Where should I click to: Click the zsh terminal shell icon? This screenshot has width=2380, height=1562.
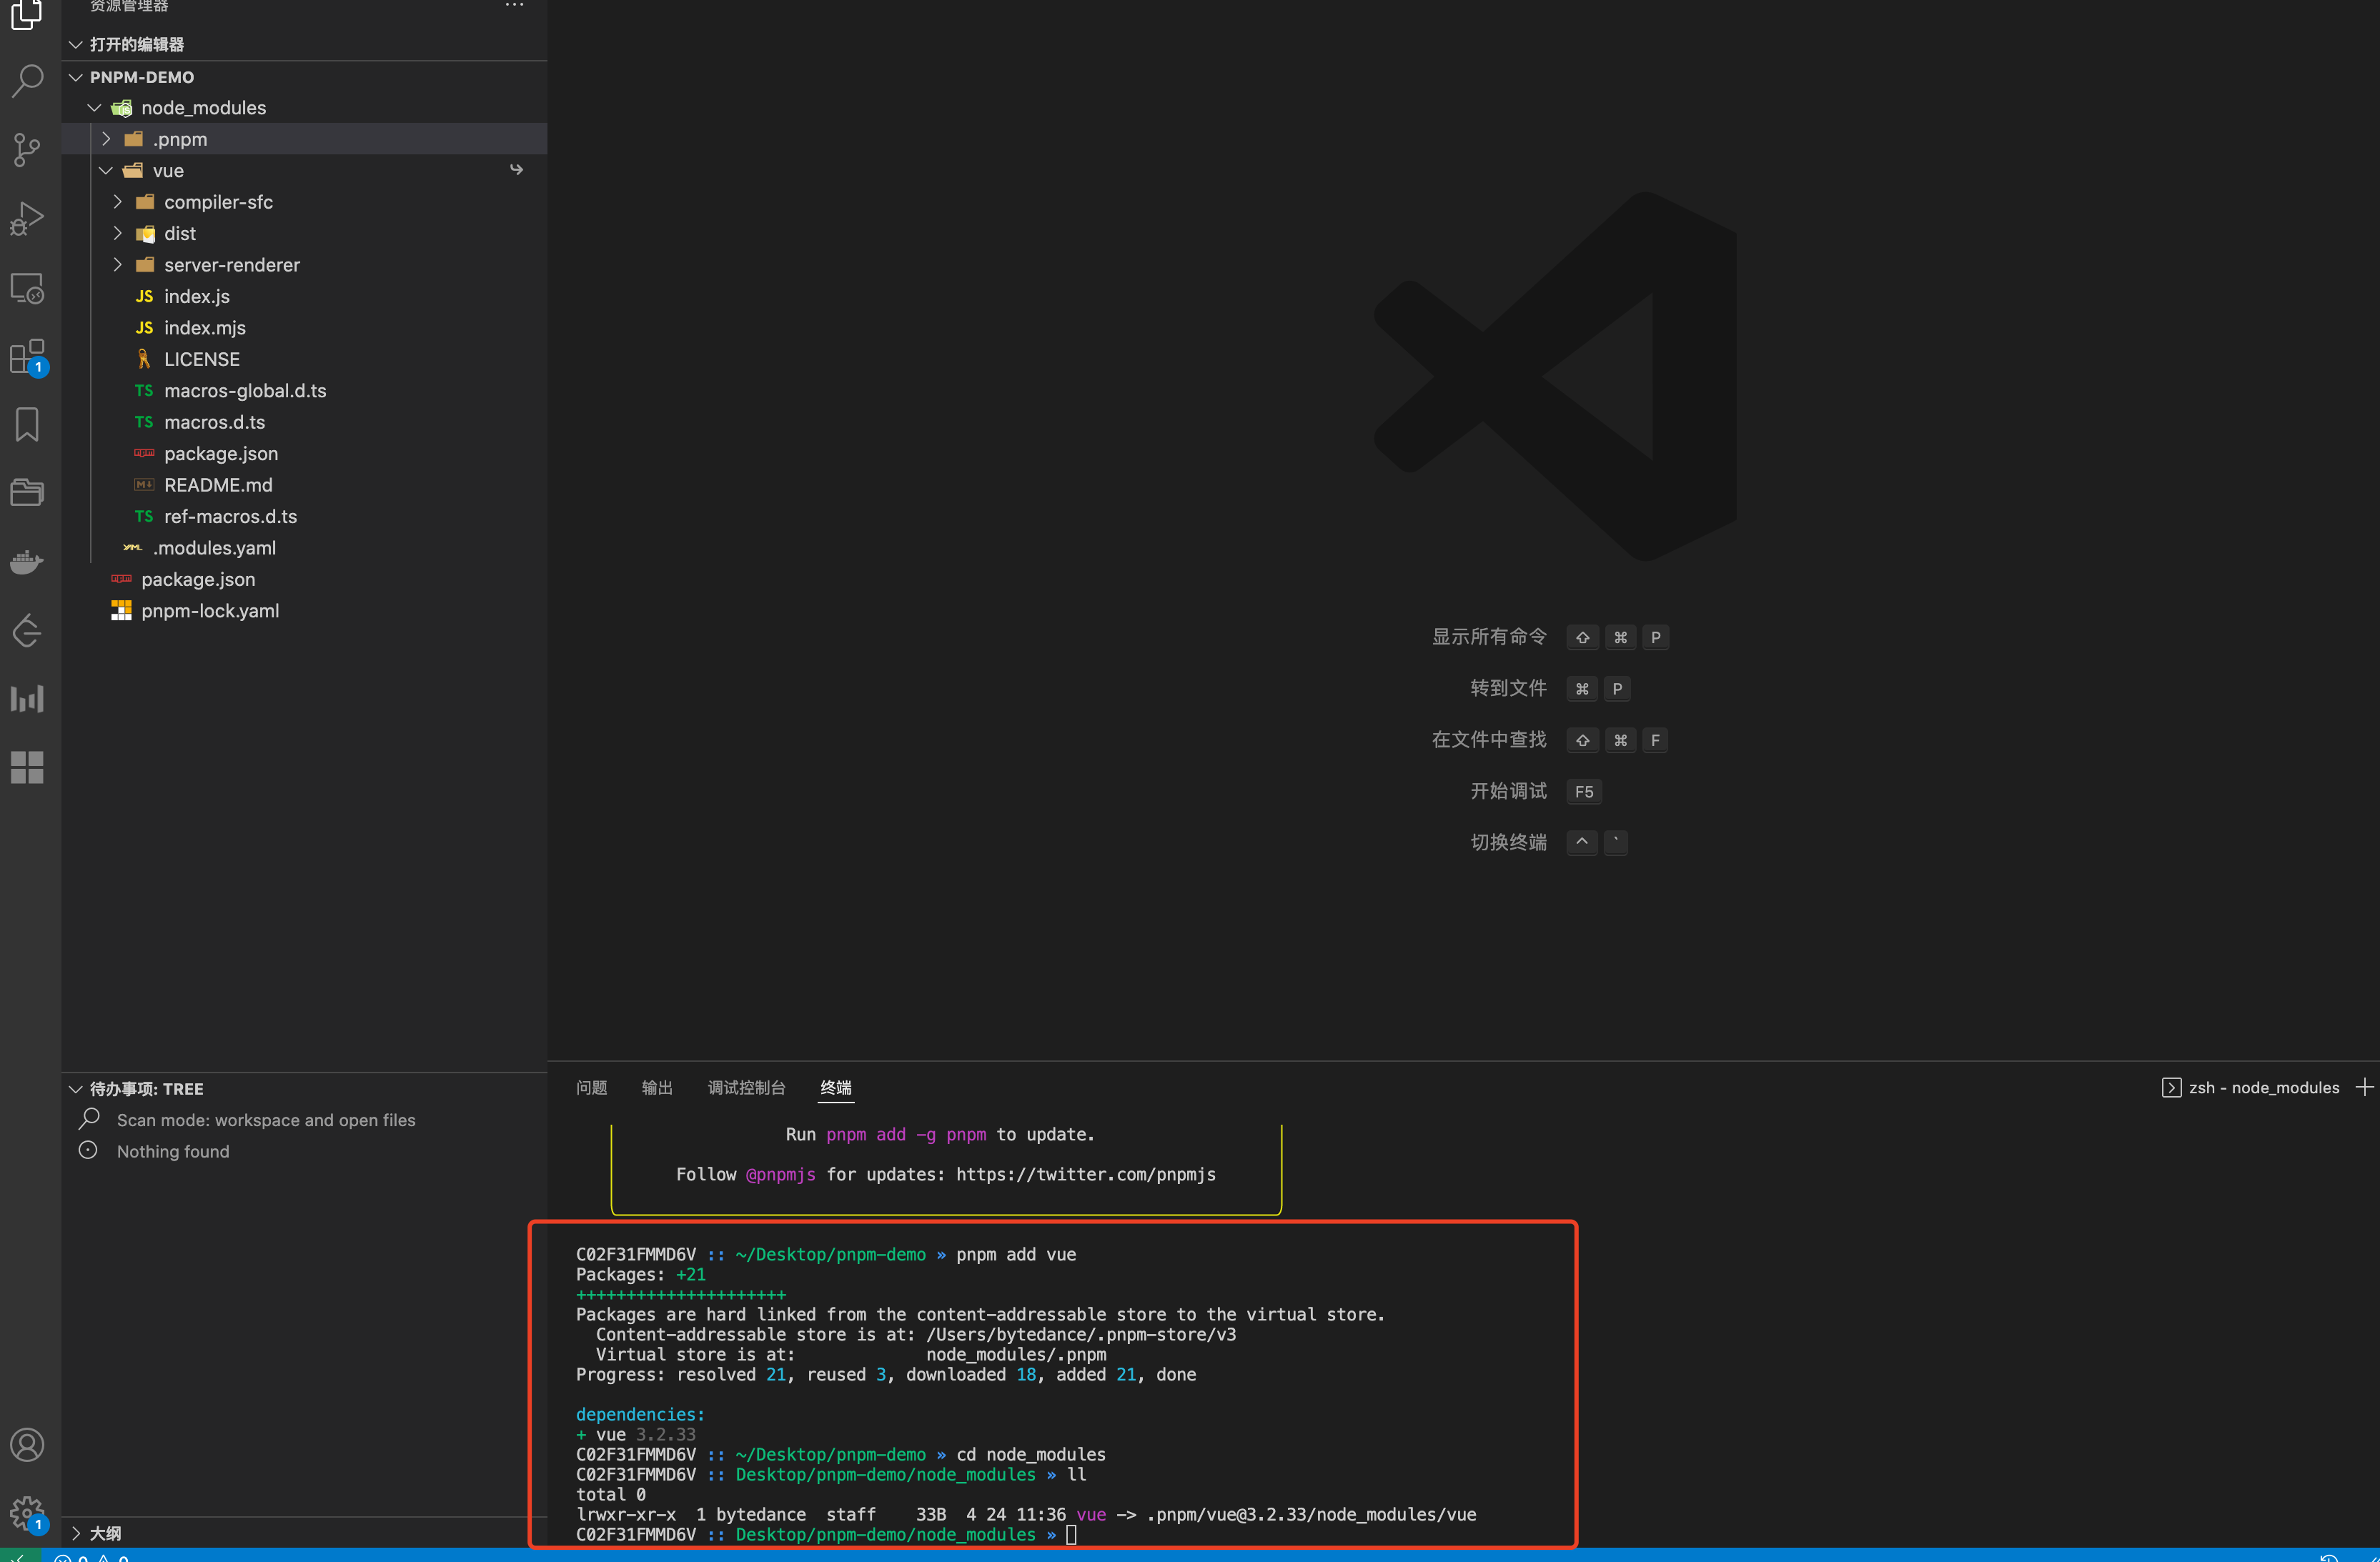tap(2171, 1087)
